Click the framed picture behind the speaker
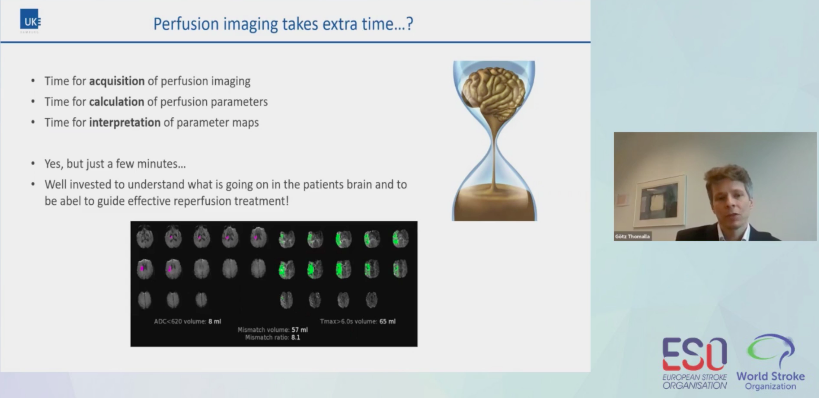 pyautogui.click(x=659, y=201)
